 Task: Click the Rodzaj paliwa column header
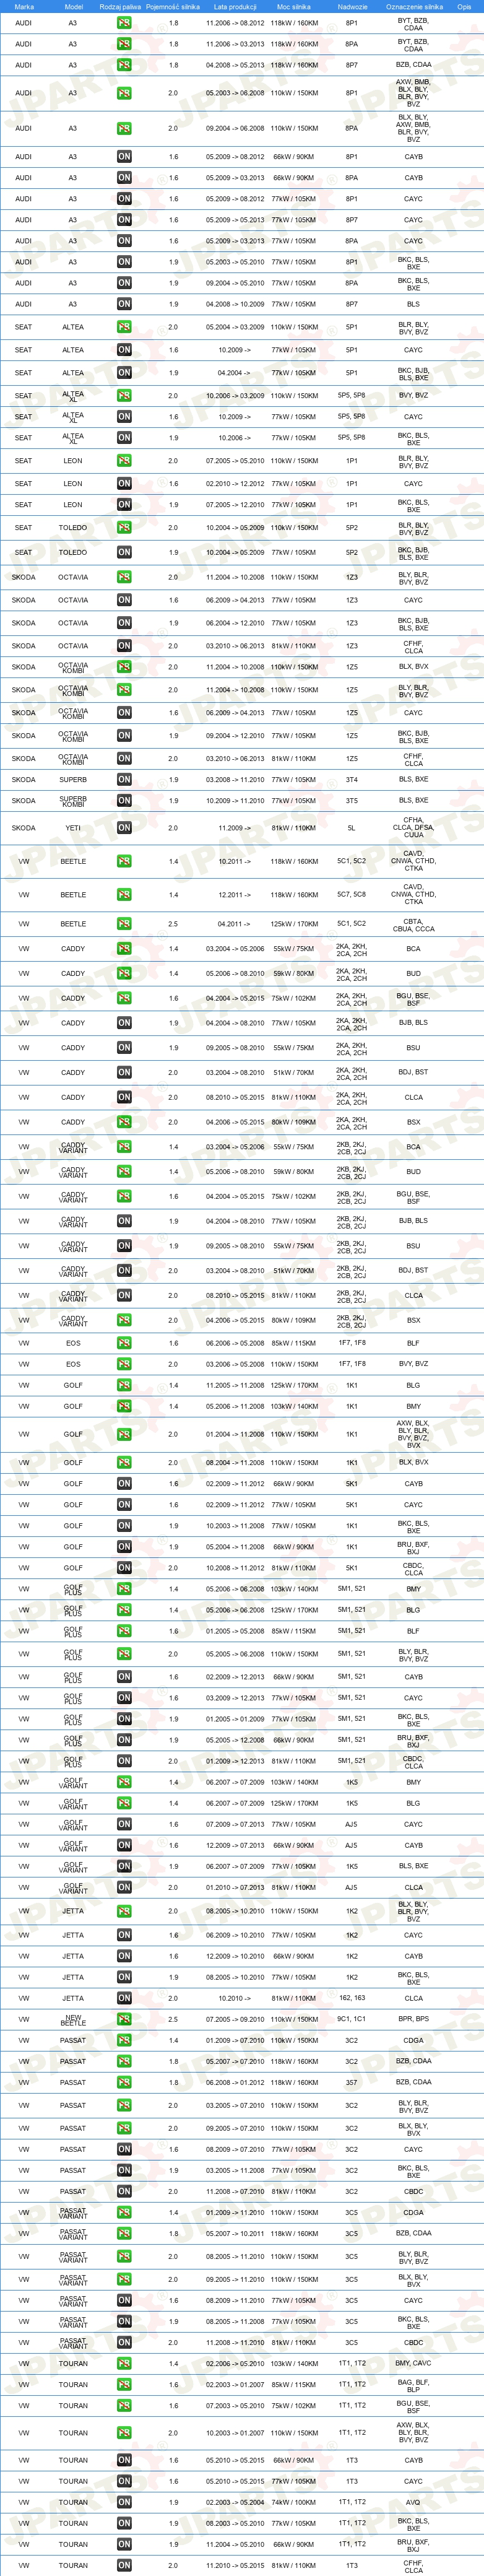120,6
